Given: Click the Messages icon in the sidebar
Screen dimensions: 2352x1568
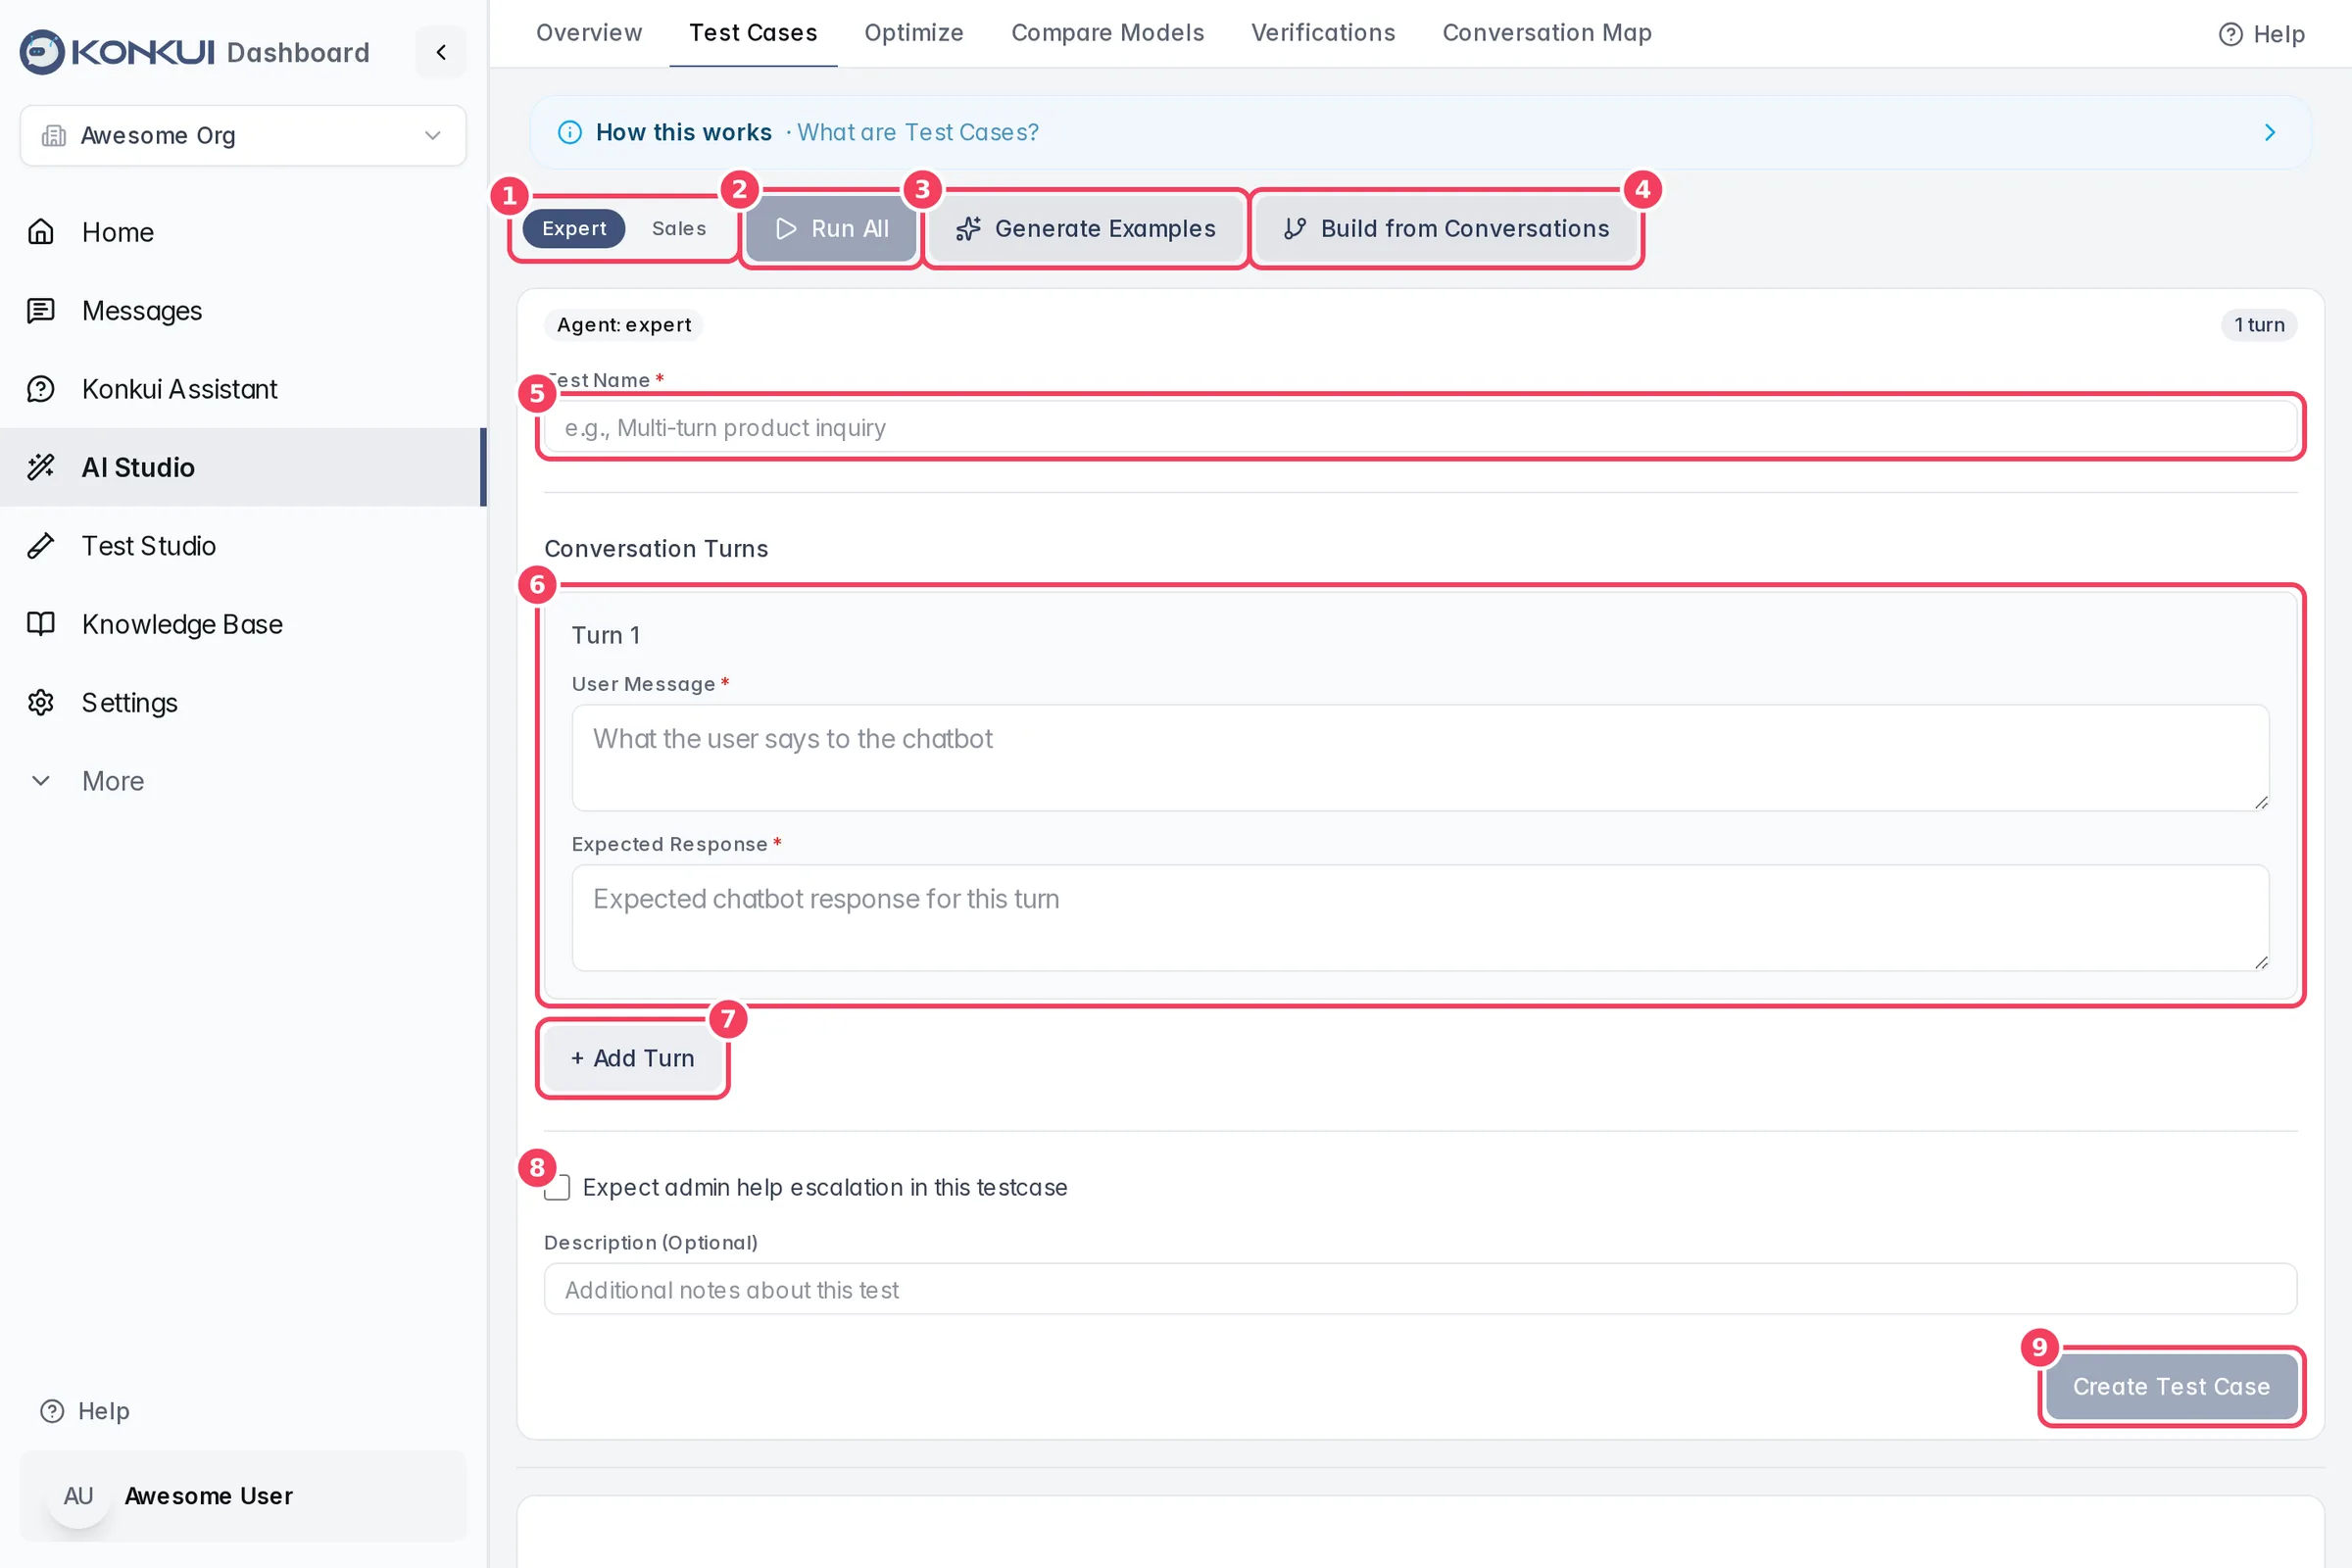Looking at the screenshot, I should tap(41, 311).
